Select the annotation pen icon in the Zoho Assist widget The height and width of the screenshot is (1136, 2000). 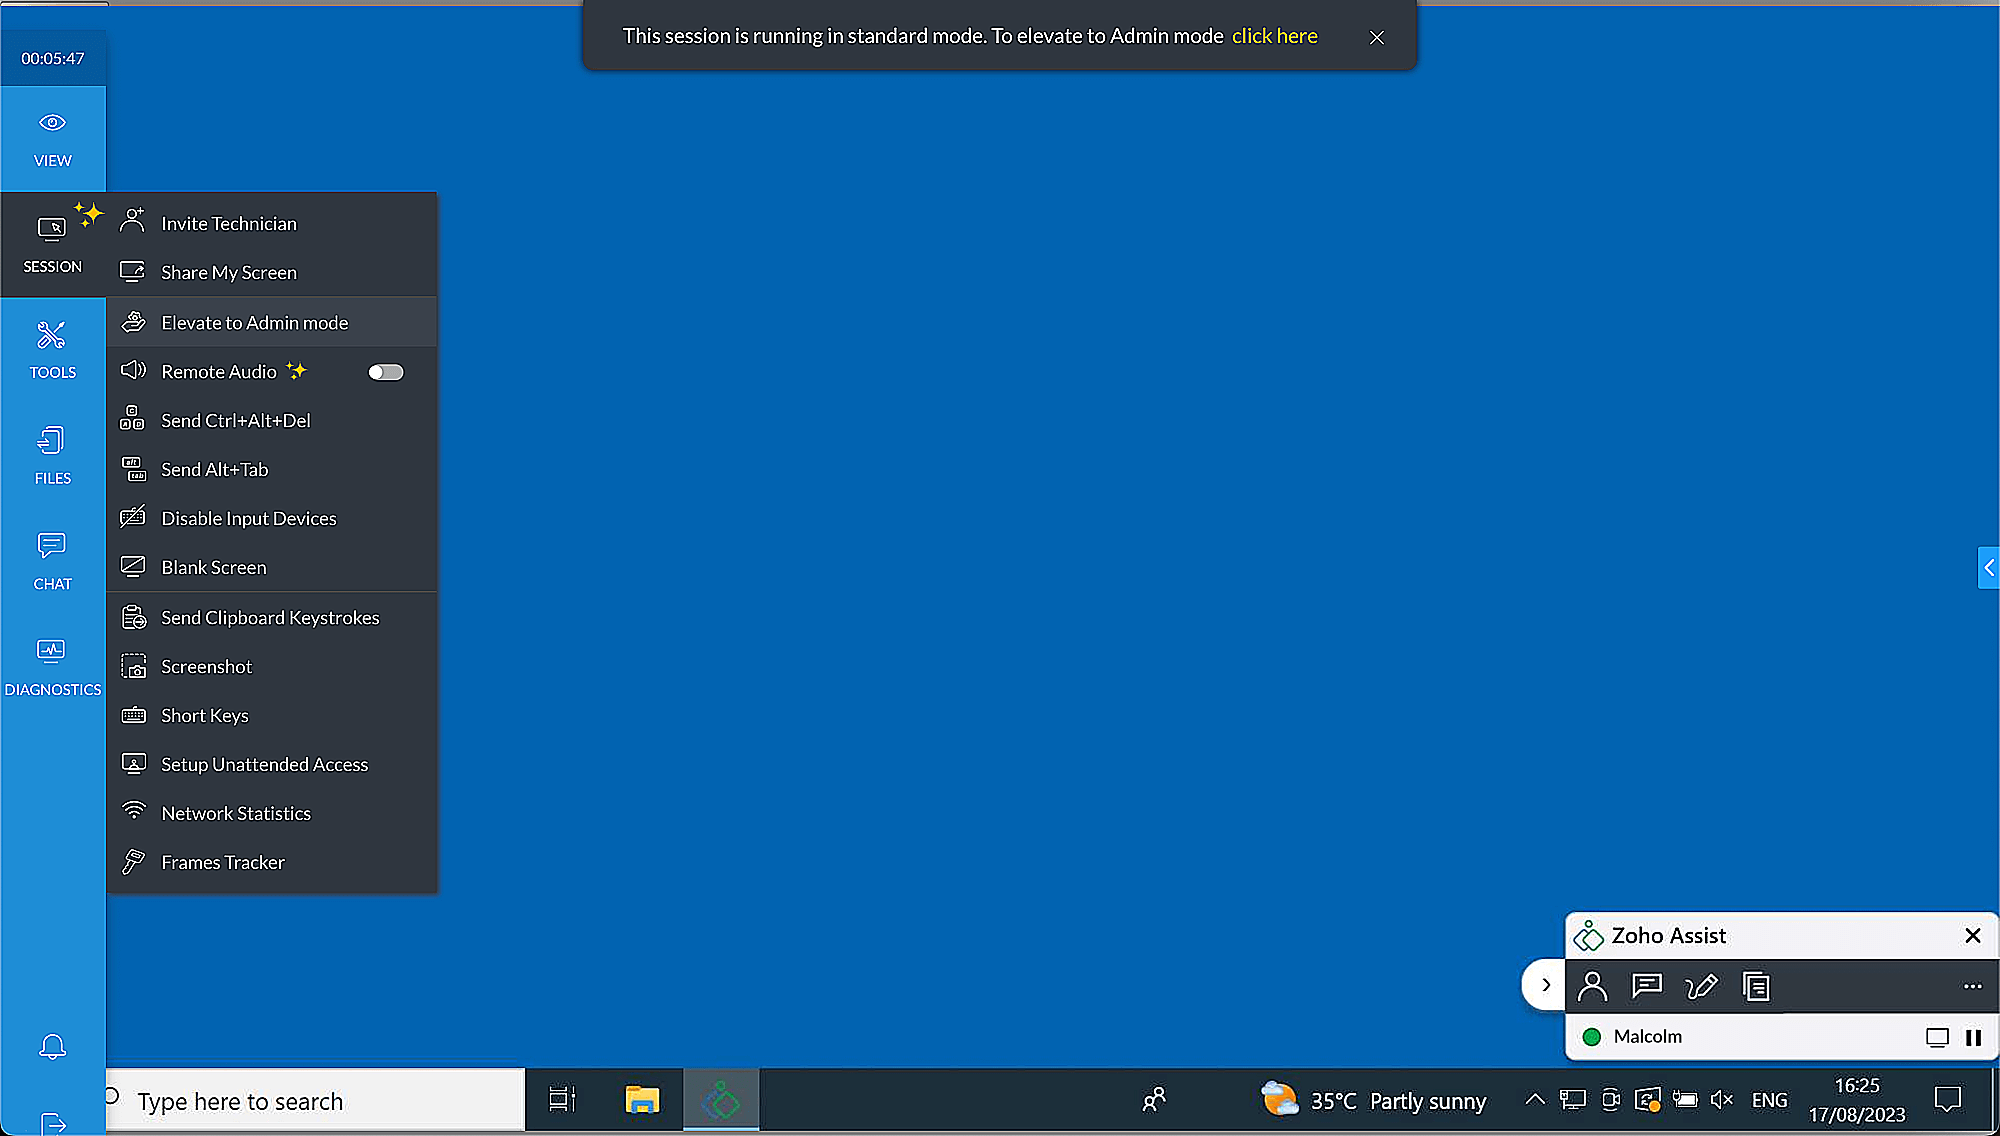[1702, 986]
